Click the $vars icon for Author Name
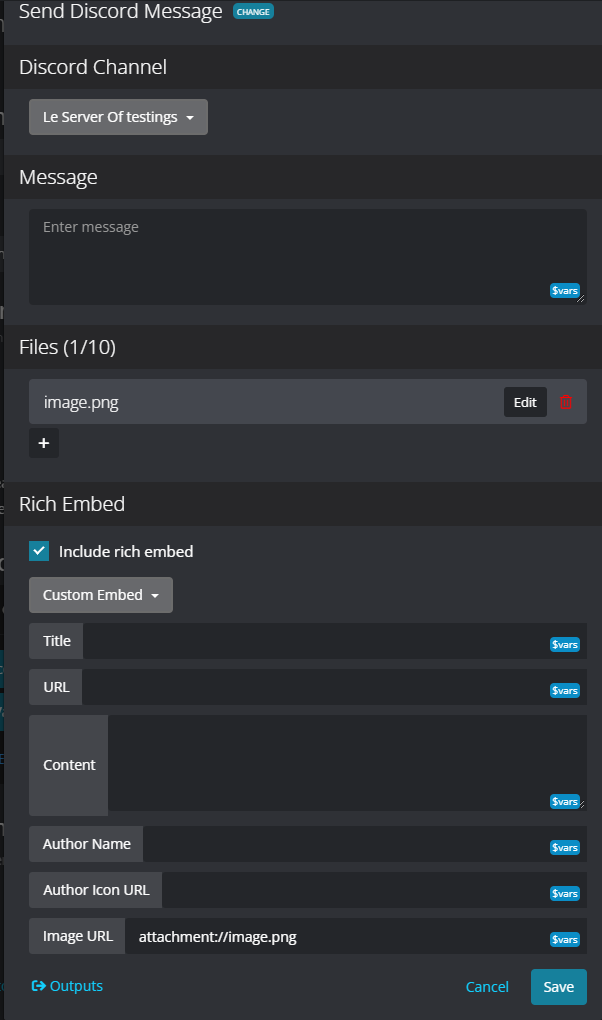 coord(565,847)
